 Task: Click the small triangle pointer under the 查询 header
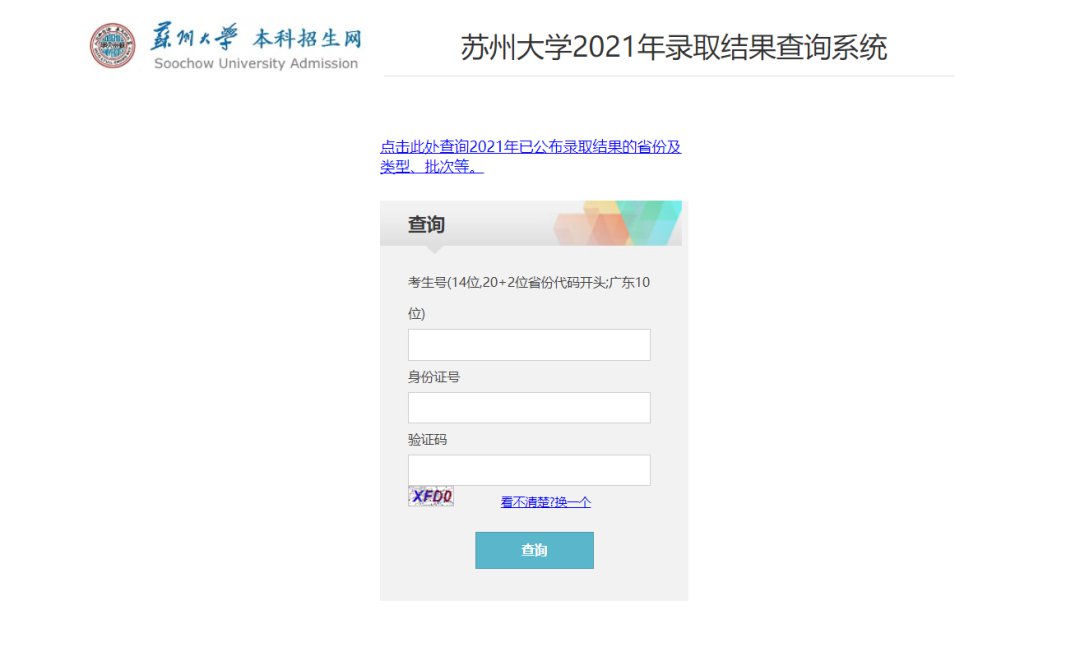tap(434, 249)
